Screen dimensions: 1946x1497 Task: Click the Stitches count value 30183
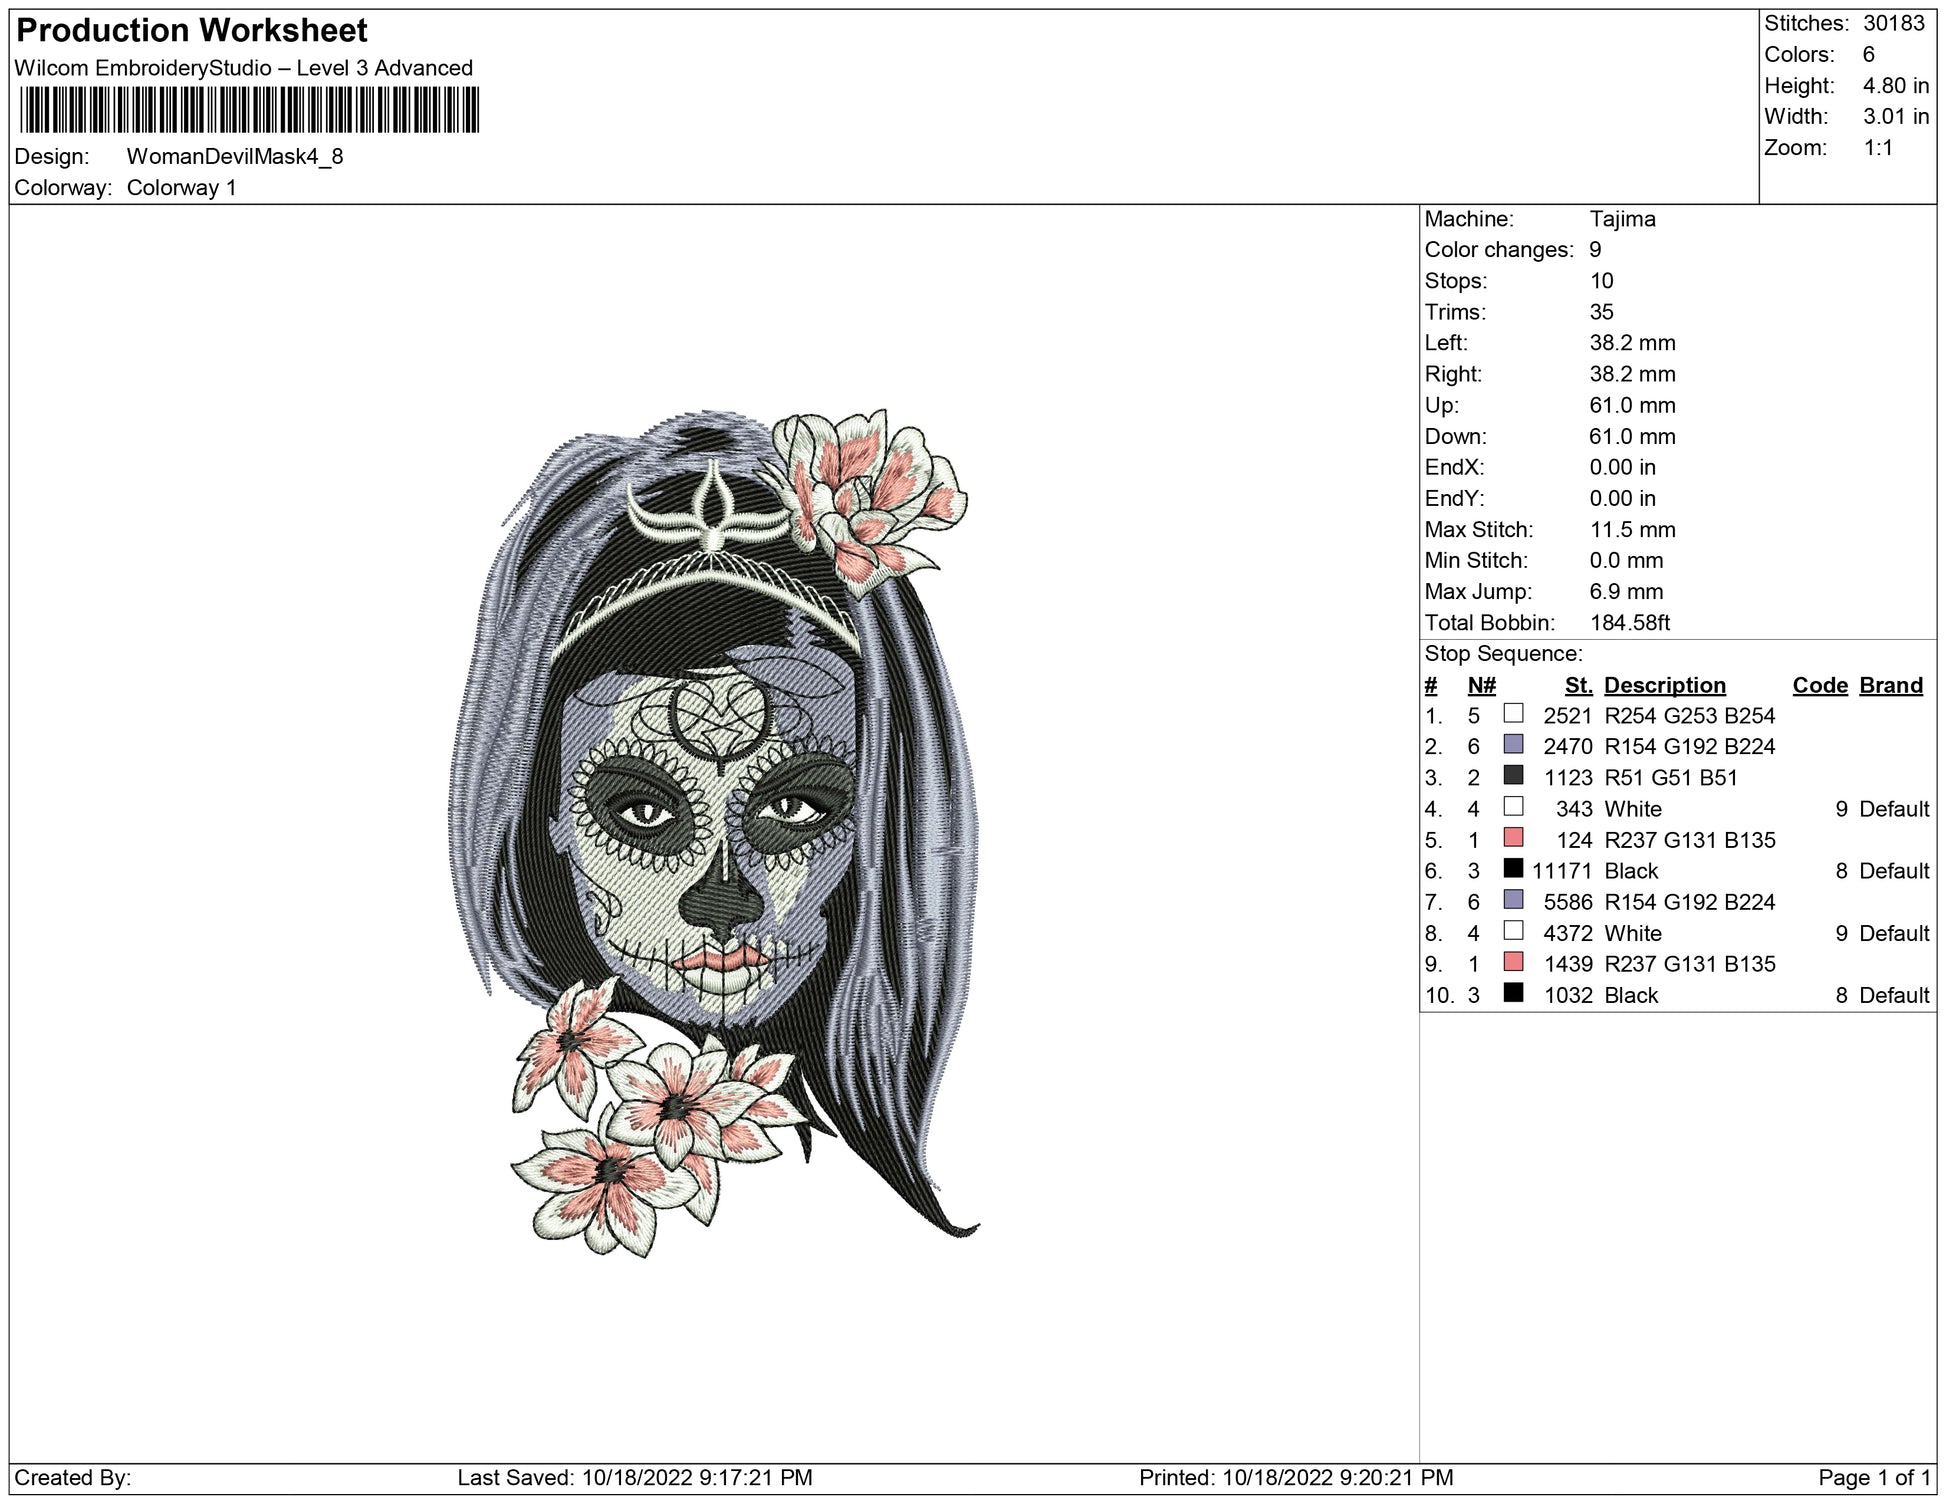tap(1893, 23)
